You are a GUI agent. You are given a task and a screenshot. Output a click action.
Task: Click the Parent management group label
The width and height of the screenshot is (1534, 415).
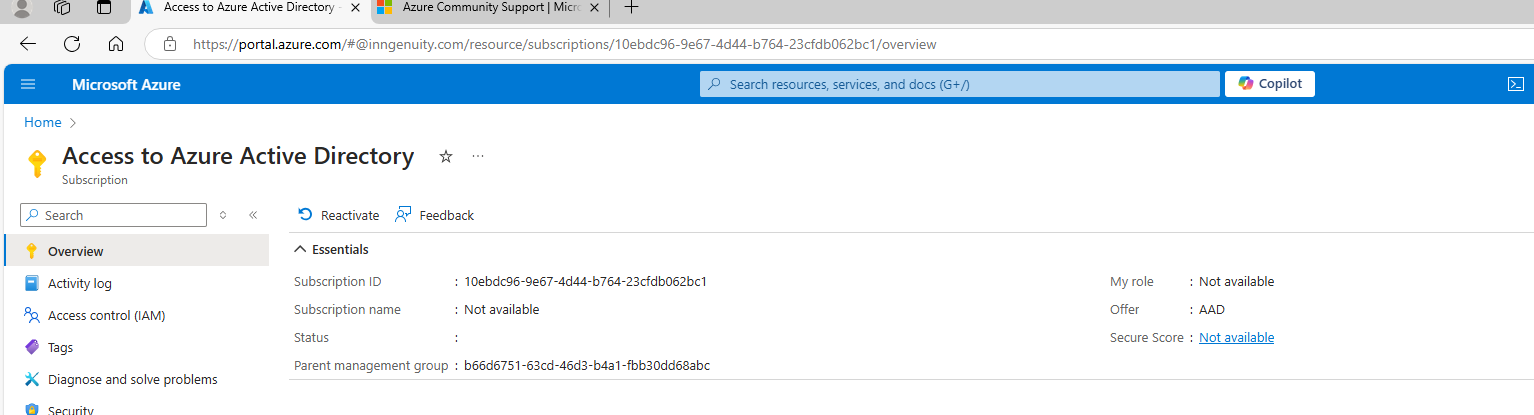click(371, 365)
